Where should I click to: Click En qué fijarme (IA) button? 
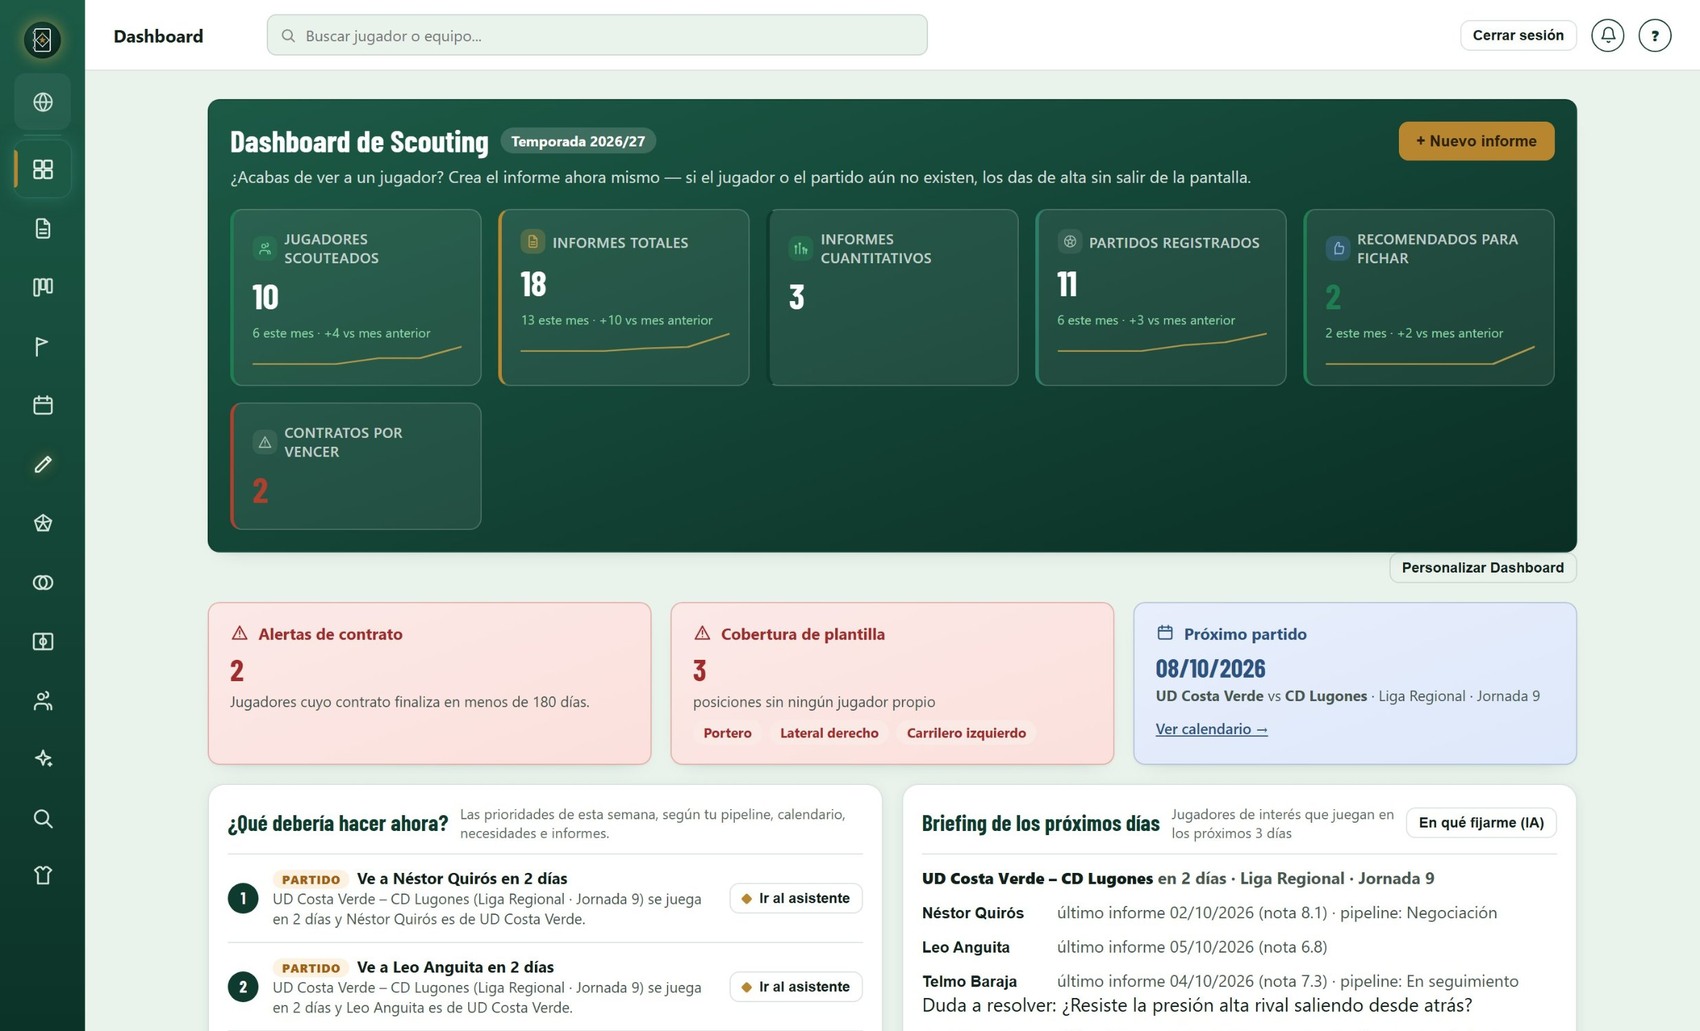[x=1481, y=823]
